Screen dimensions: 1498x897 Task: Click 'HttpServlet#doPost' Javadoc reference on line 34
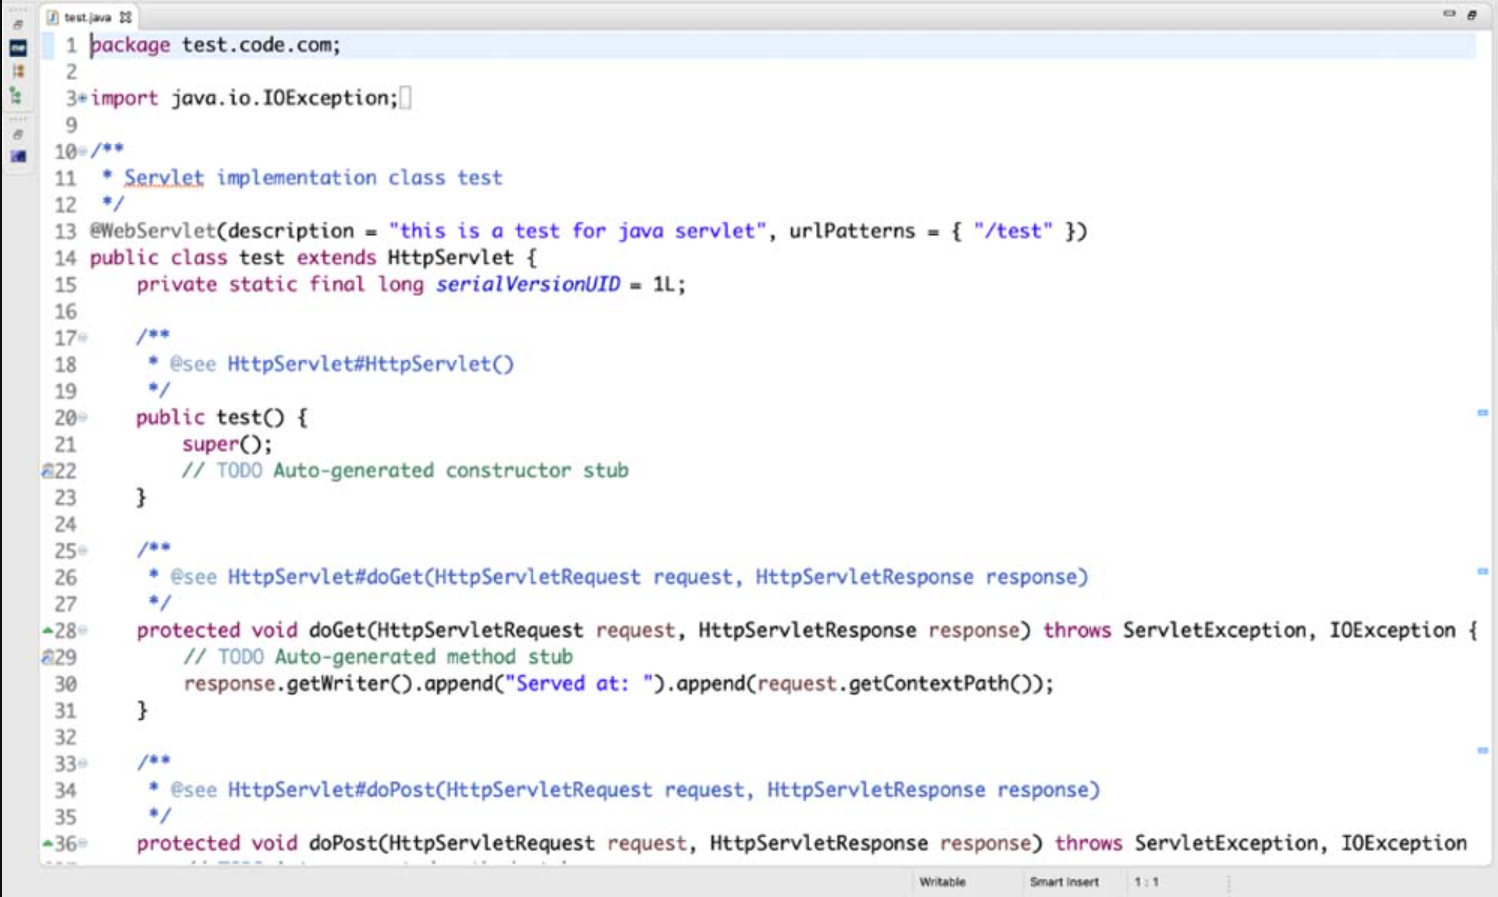pyautogui.click(x=332, y=791)
